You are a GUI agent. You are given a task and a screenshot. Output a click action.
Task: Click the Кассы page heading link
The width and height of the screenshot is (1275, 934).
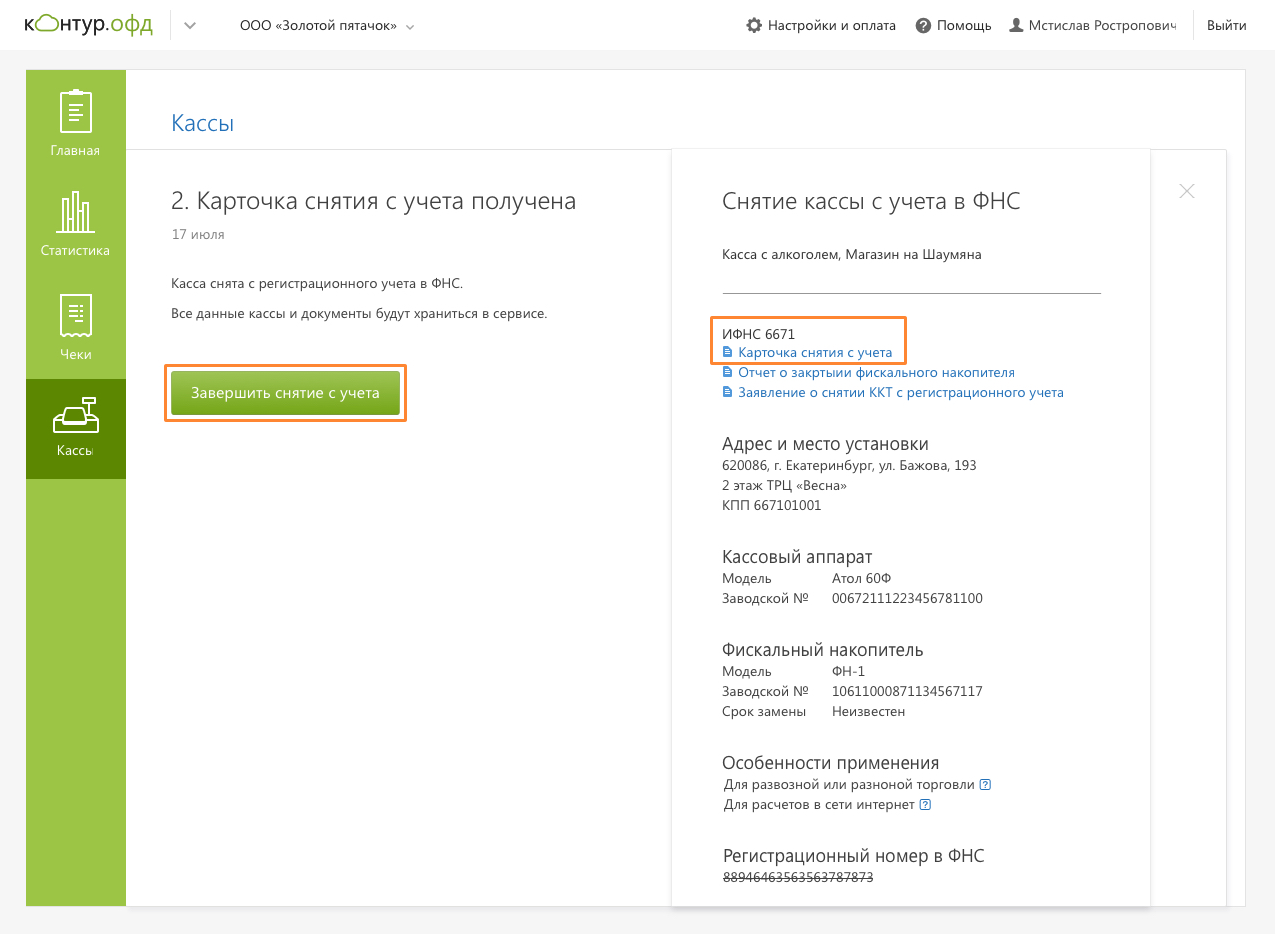[x=202, y=123]
